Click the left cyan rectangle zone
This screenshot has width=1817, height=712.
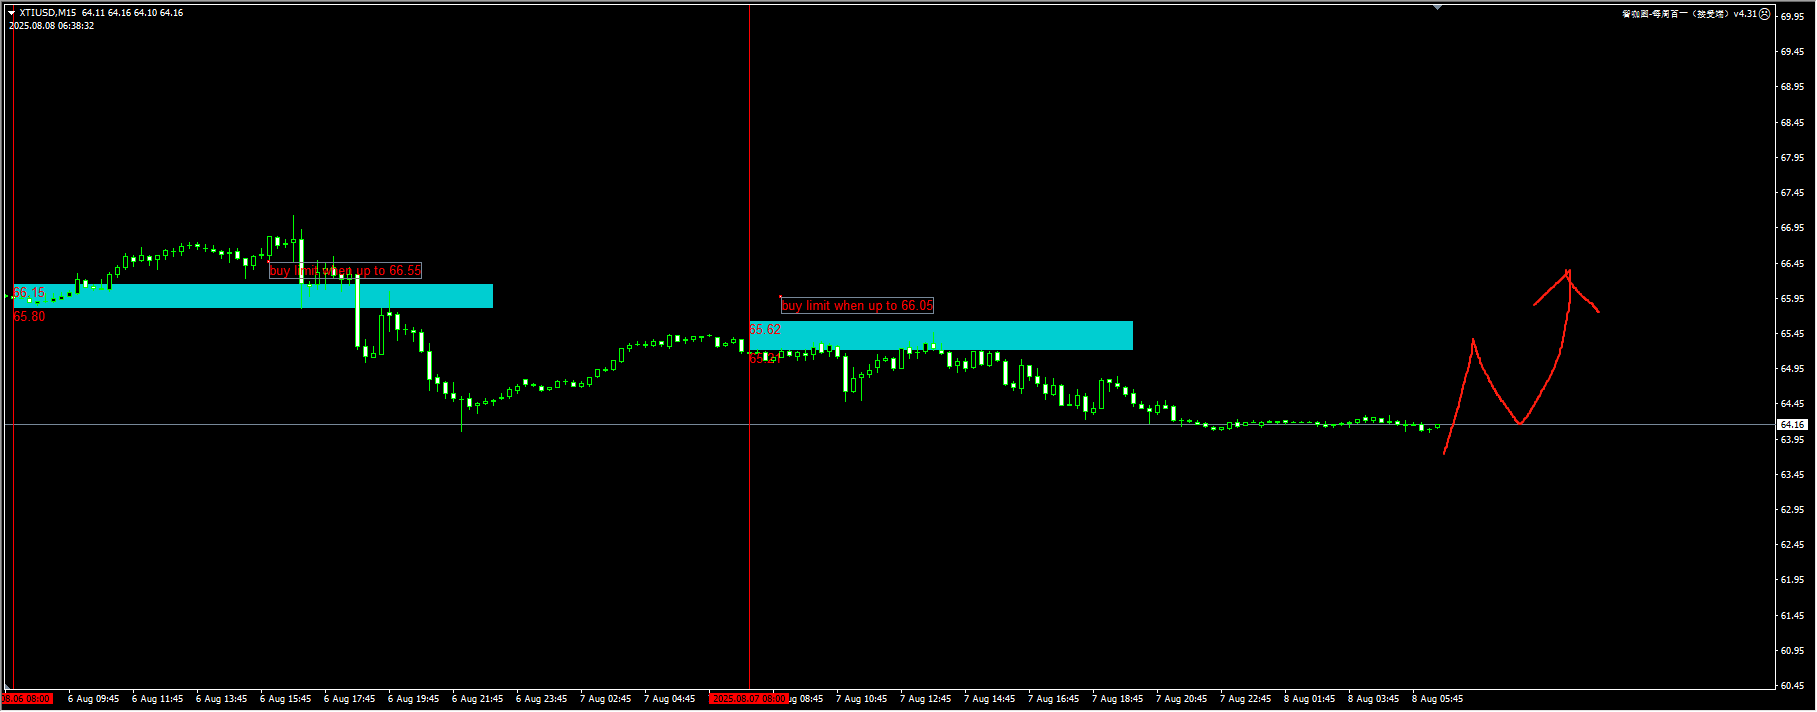(x=250, y=296)
